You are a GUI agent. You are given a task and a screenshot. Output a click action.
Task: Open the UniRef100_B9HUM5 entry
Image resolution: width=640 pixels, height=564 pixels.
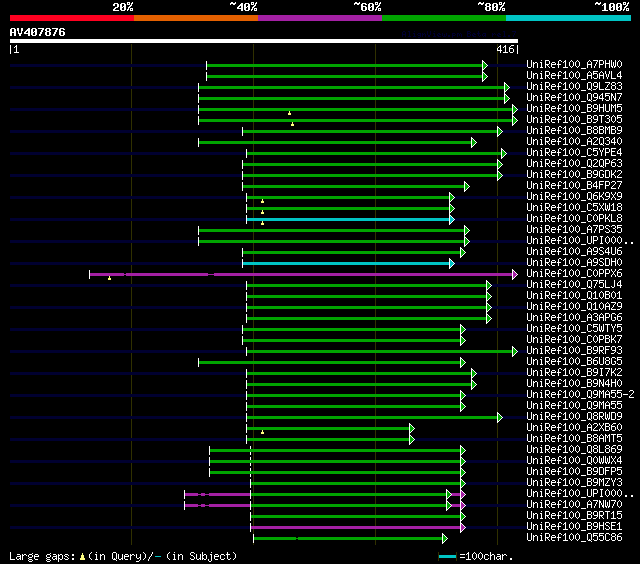pyautogui.click(x=574, y=109)
